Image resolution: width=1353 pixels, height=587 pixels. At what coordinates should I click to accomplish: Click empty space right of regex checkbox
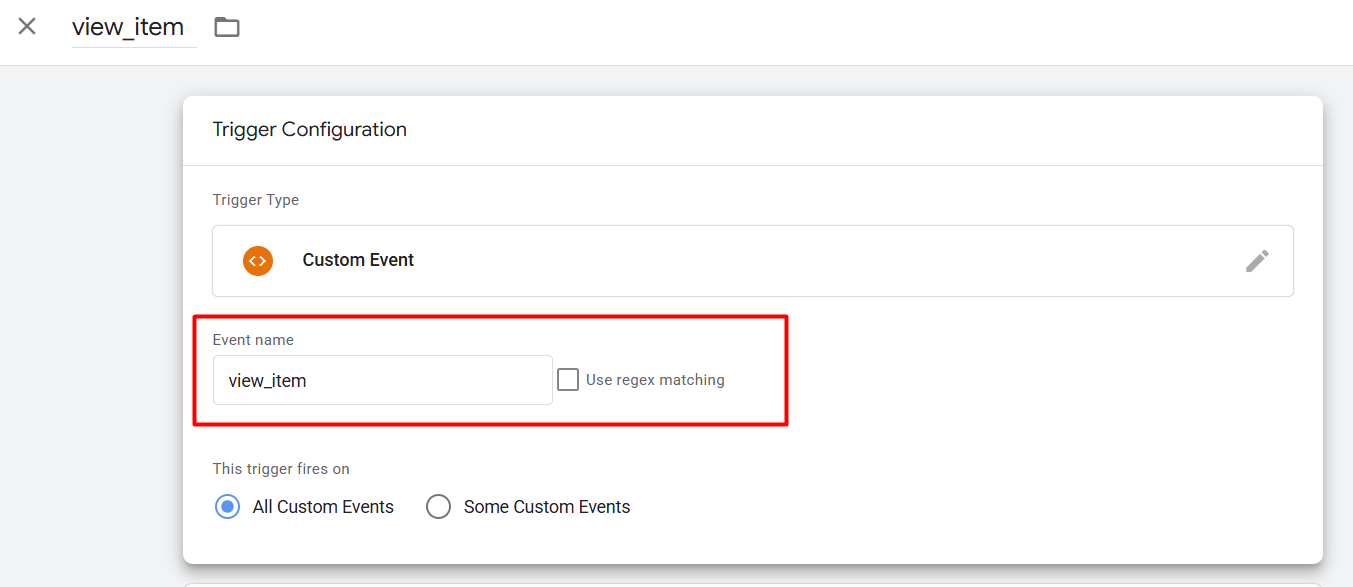coord(1000,380)
